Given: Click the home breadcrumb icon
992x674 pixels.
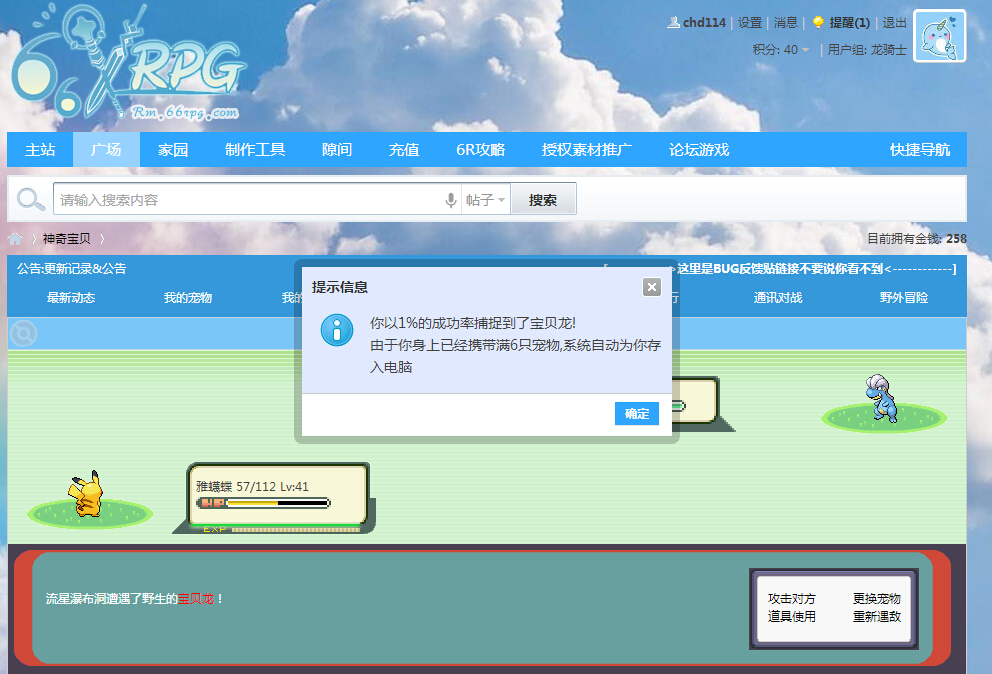Looking at the screenshot, I should tap(15, 239).
